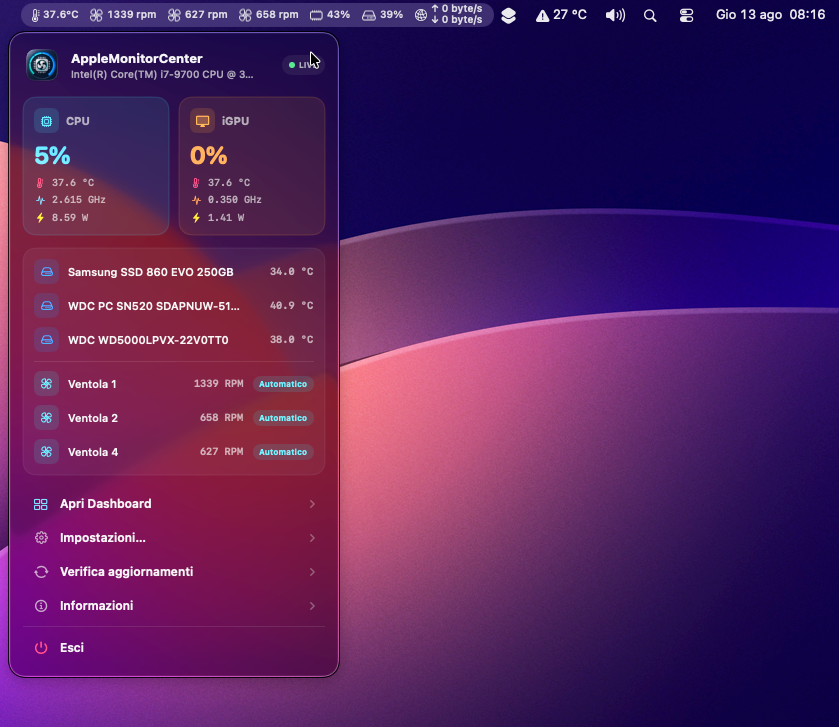
Task: Click the WDC WD5000LPVX drive icon
Action: 47,340
